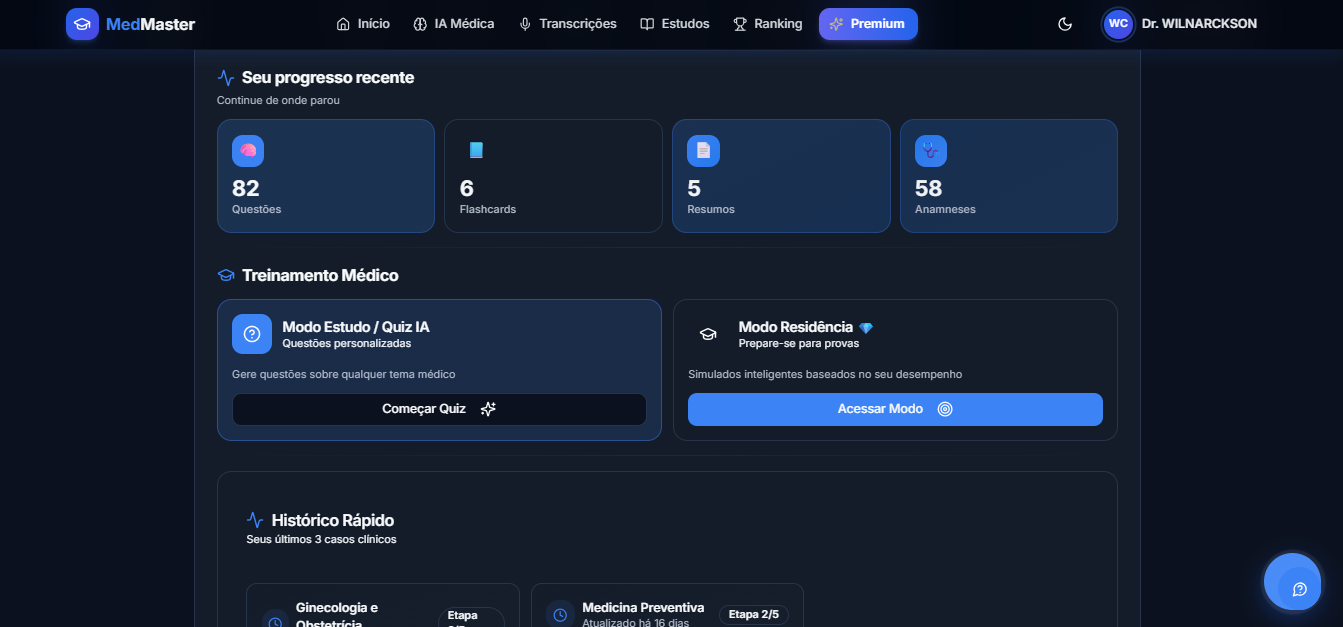Viewport: 1343px width, 627px height.
Task: Click the question mark Quiz icon
Action: 252,334
